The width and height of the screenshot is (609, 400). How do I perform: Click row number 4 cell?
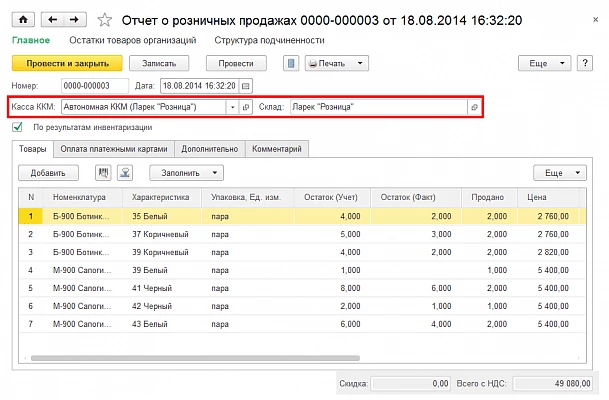(31, 270)
